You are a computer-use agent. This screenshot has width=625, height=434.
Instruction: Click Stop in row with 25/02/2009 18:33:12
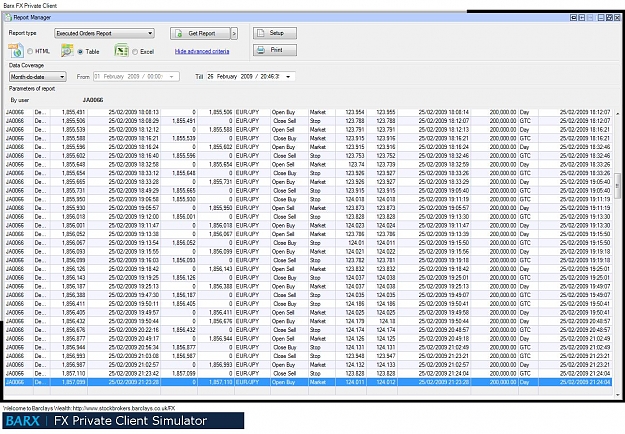click(315, 173)
